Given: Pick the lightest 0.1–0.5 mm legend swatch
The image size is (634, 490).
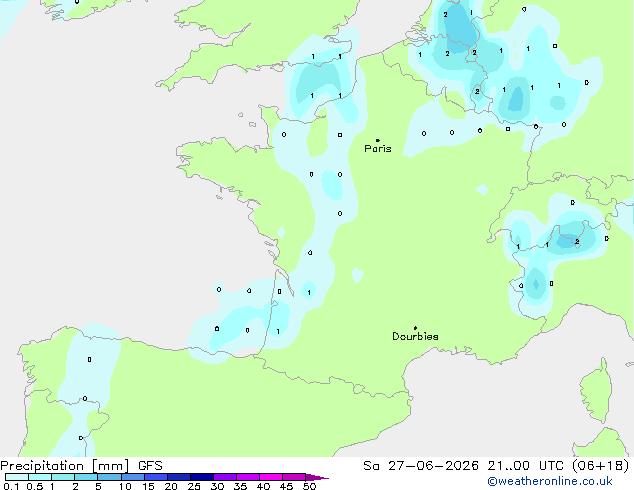Looking at the screenshot, I should [x=17, y=477].
